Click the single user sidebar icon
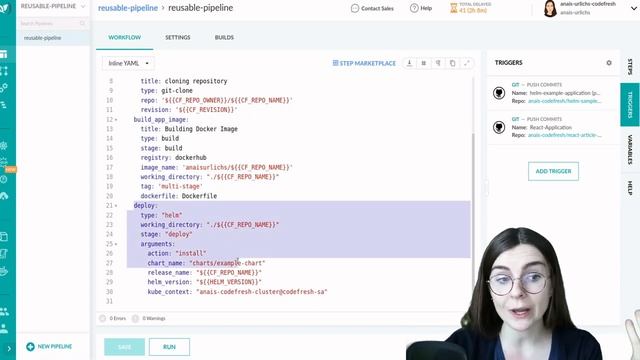 pos(4,329)
